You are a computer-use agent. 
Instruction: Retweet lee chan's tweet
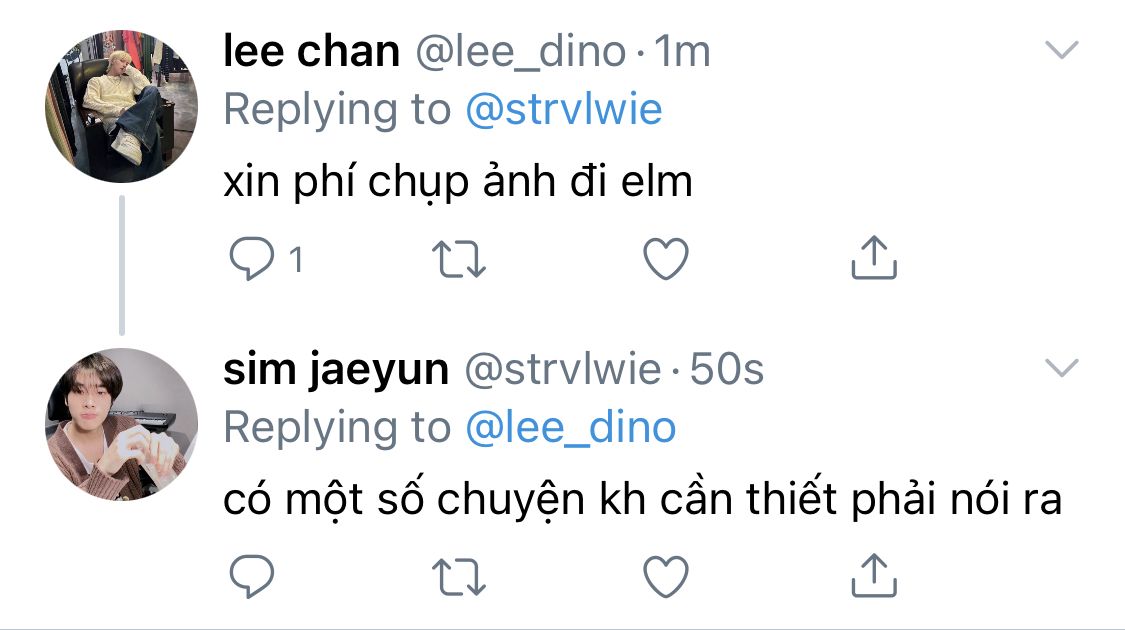459,260
